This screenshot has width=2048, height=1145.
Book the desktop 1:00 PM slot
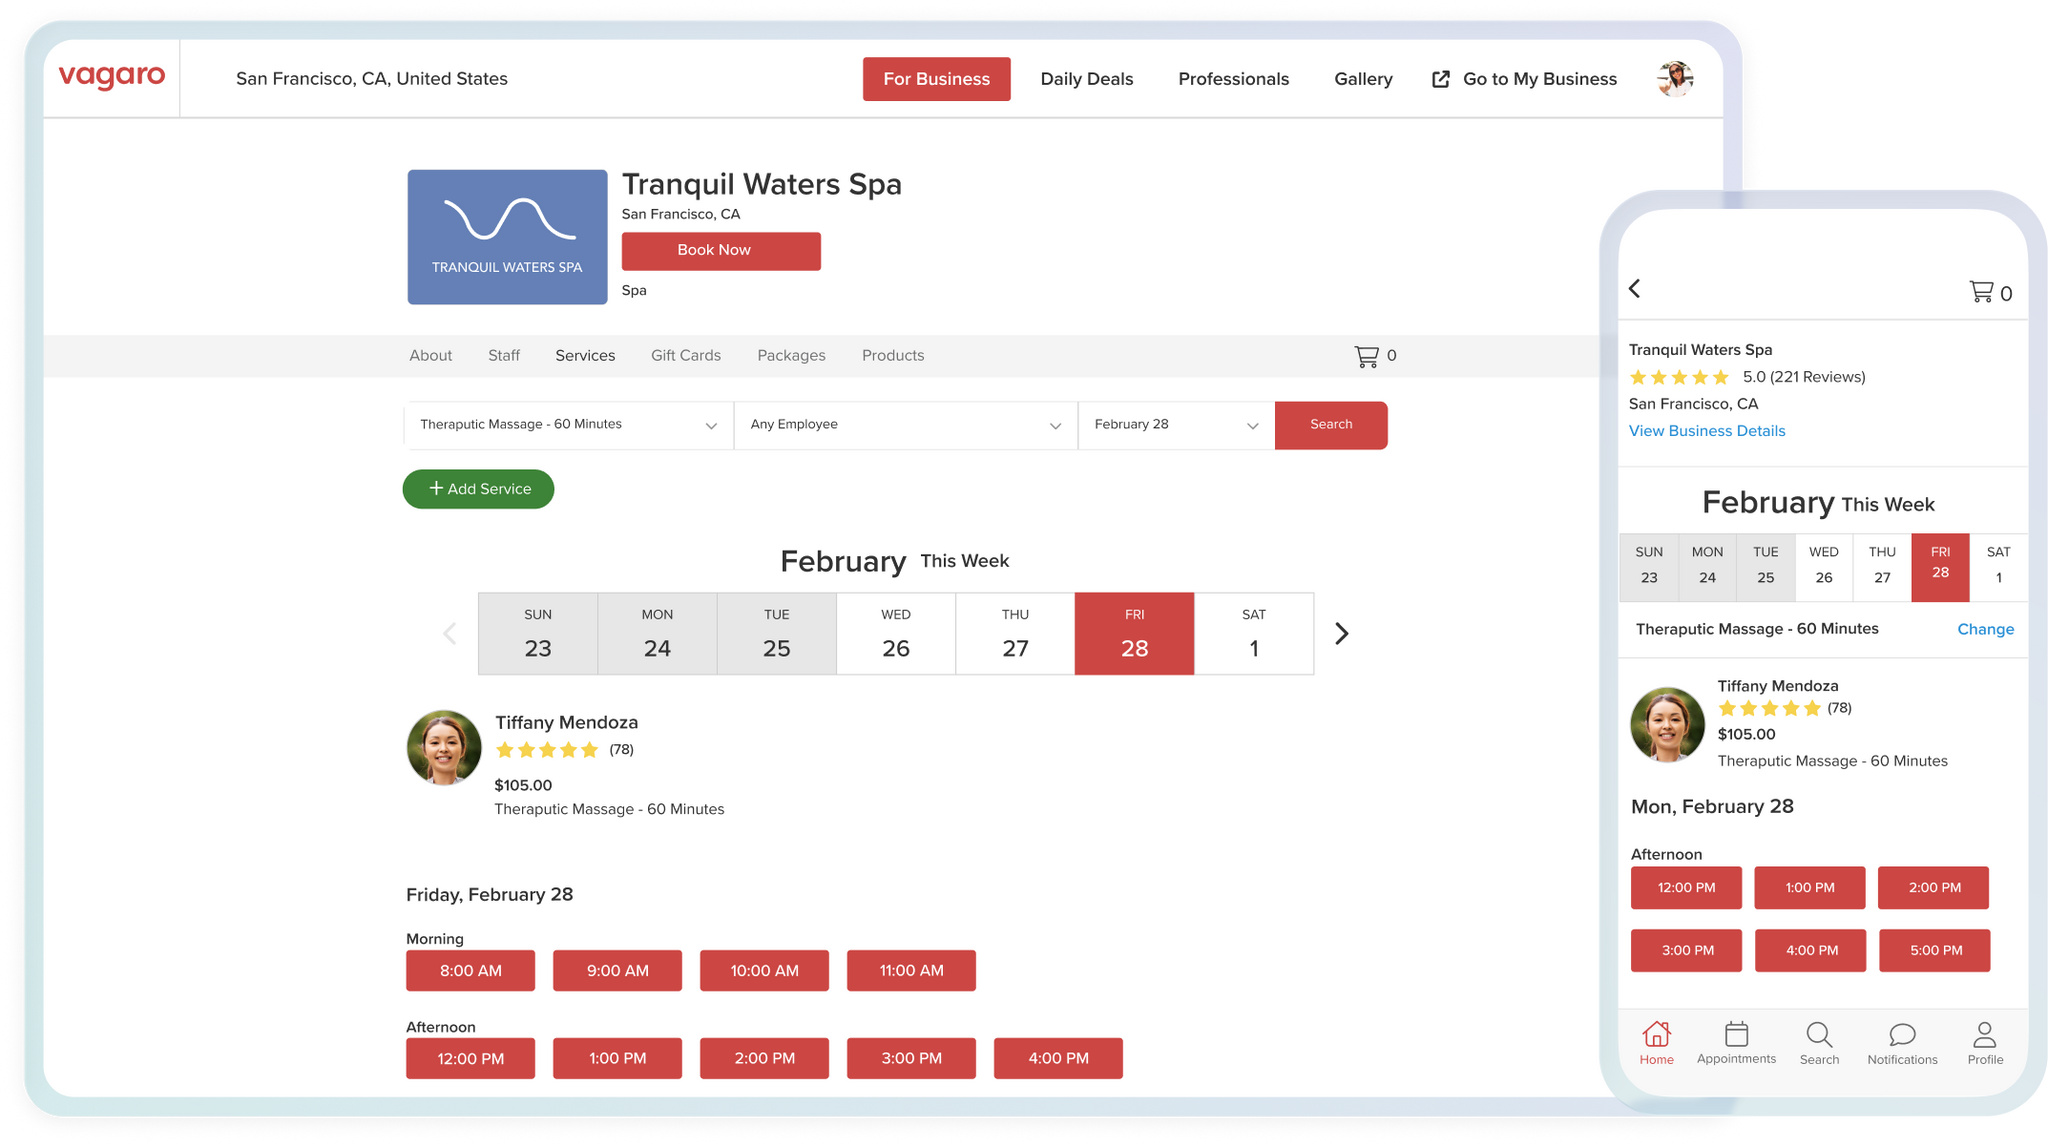click(617, 1059)
